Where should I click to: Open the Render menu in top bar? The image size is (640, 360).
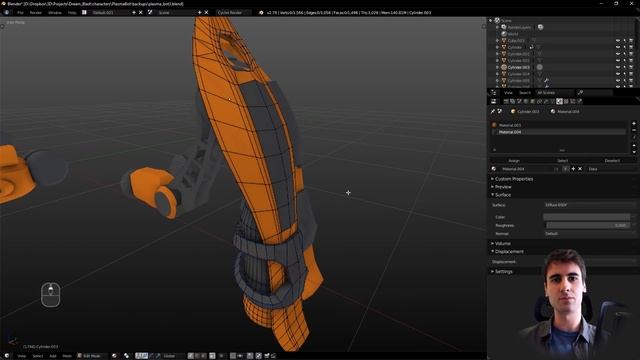[36, 13]
